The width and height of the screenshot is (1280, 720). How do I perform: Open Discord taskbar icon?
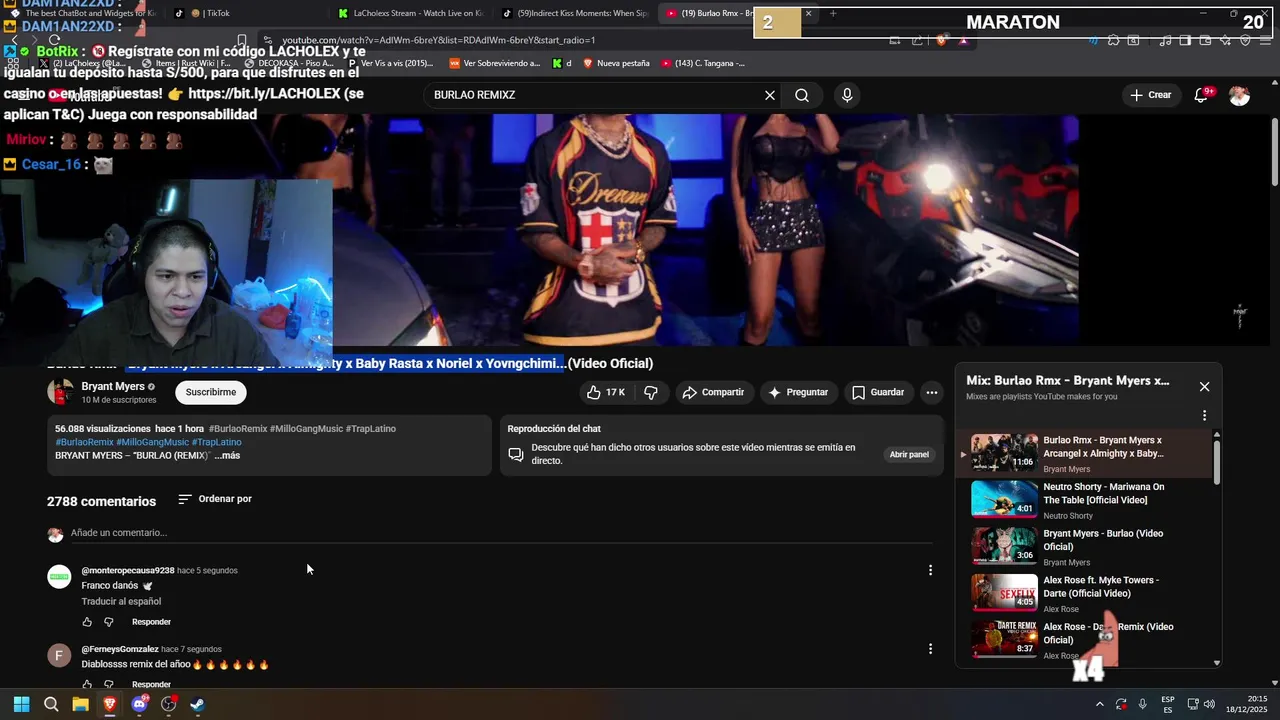pyautogui.click(x=139, y=704)
